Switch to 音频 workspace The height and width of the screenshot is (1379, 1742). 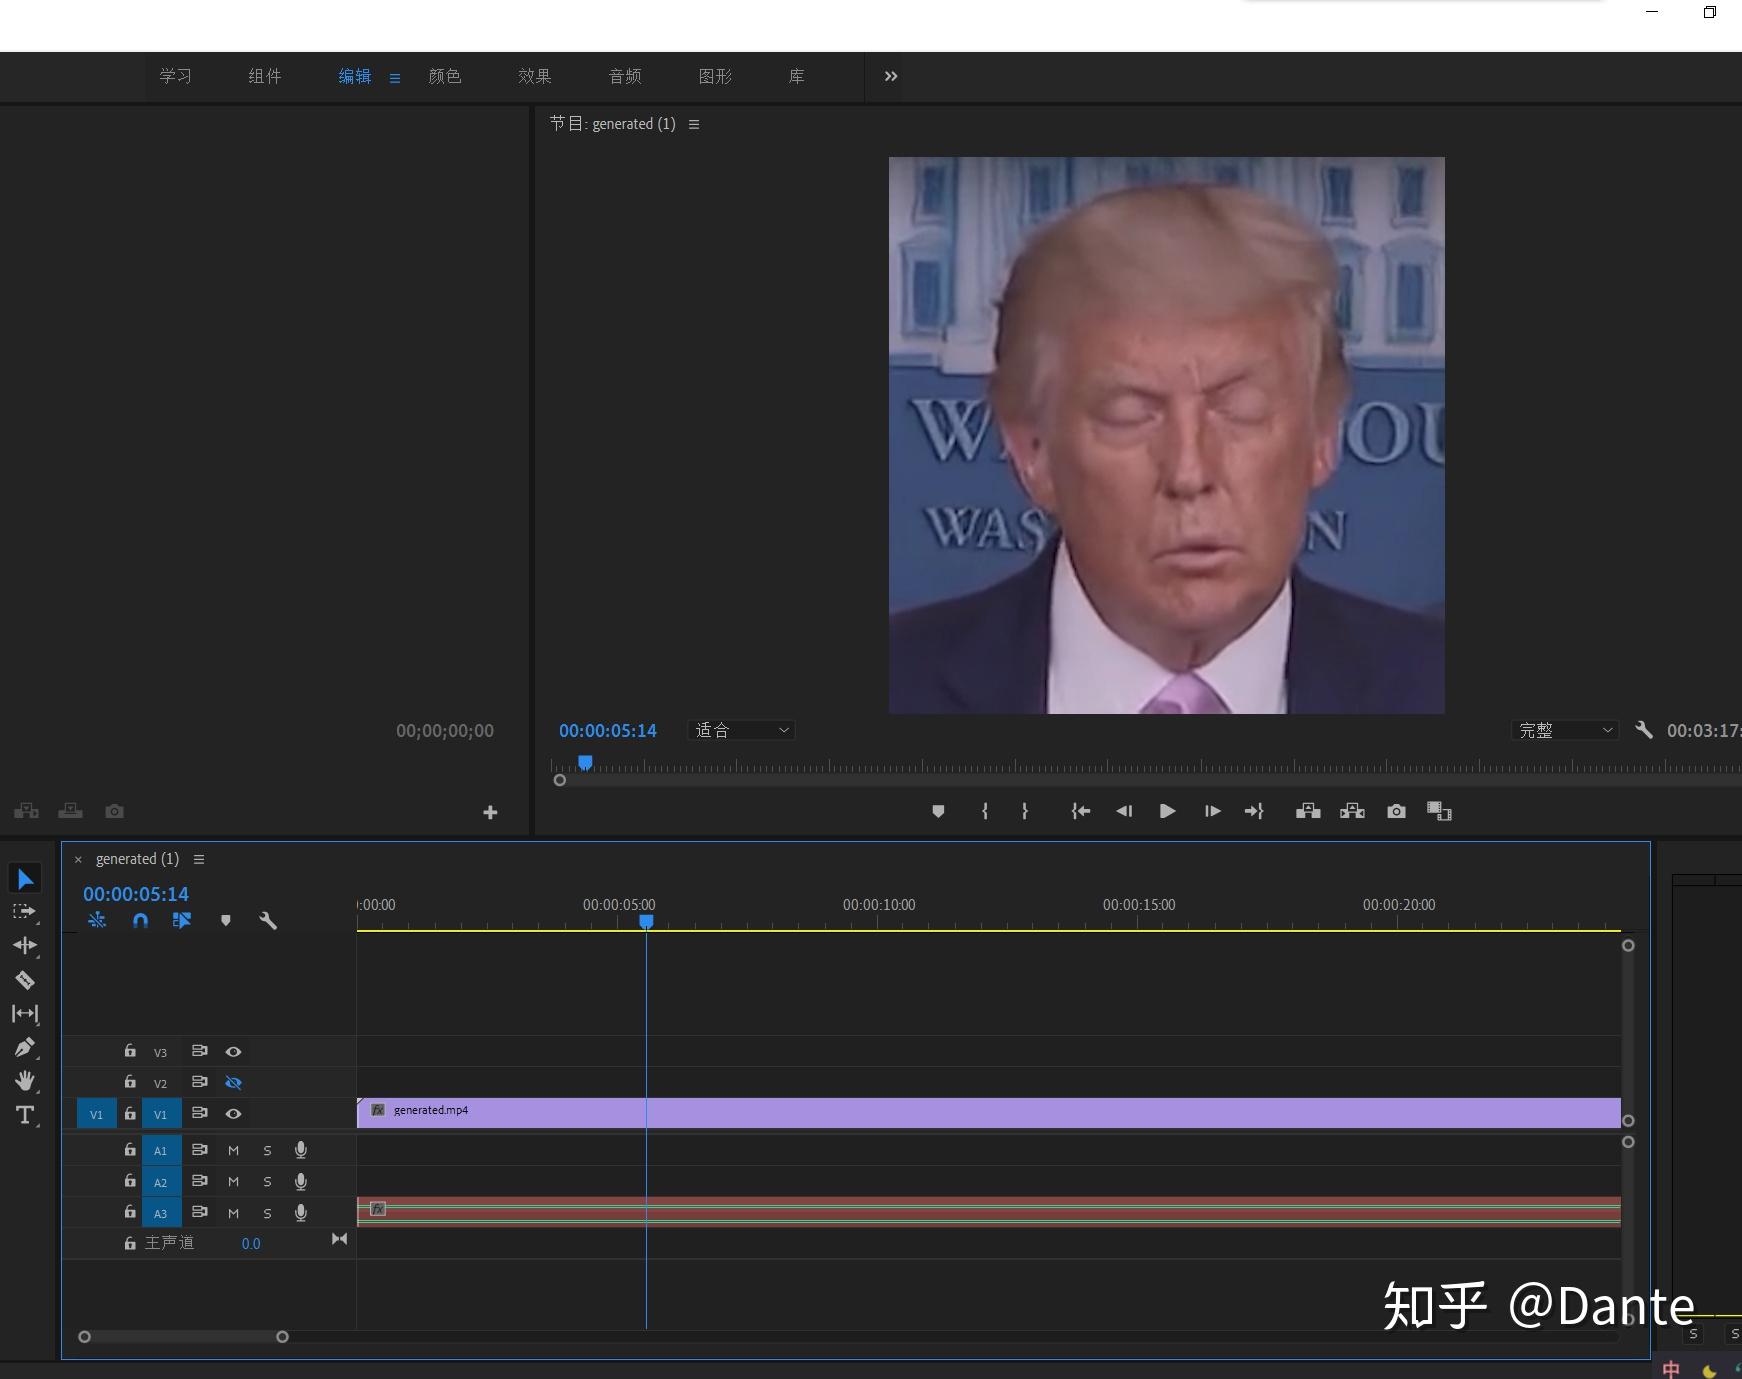click(x=625, y=76)
